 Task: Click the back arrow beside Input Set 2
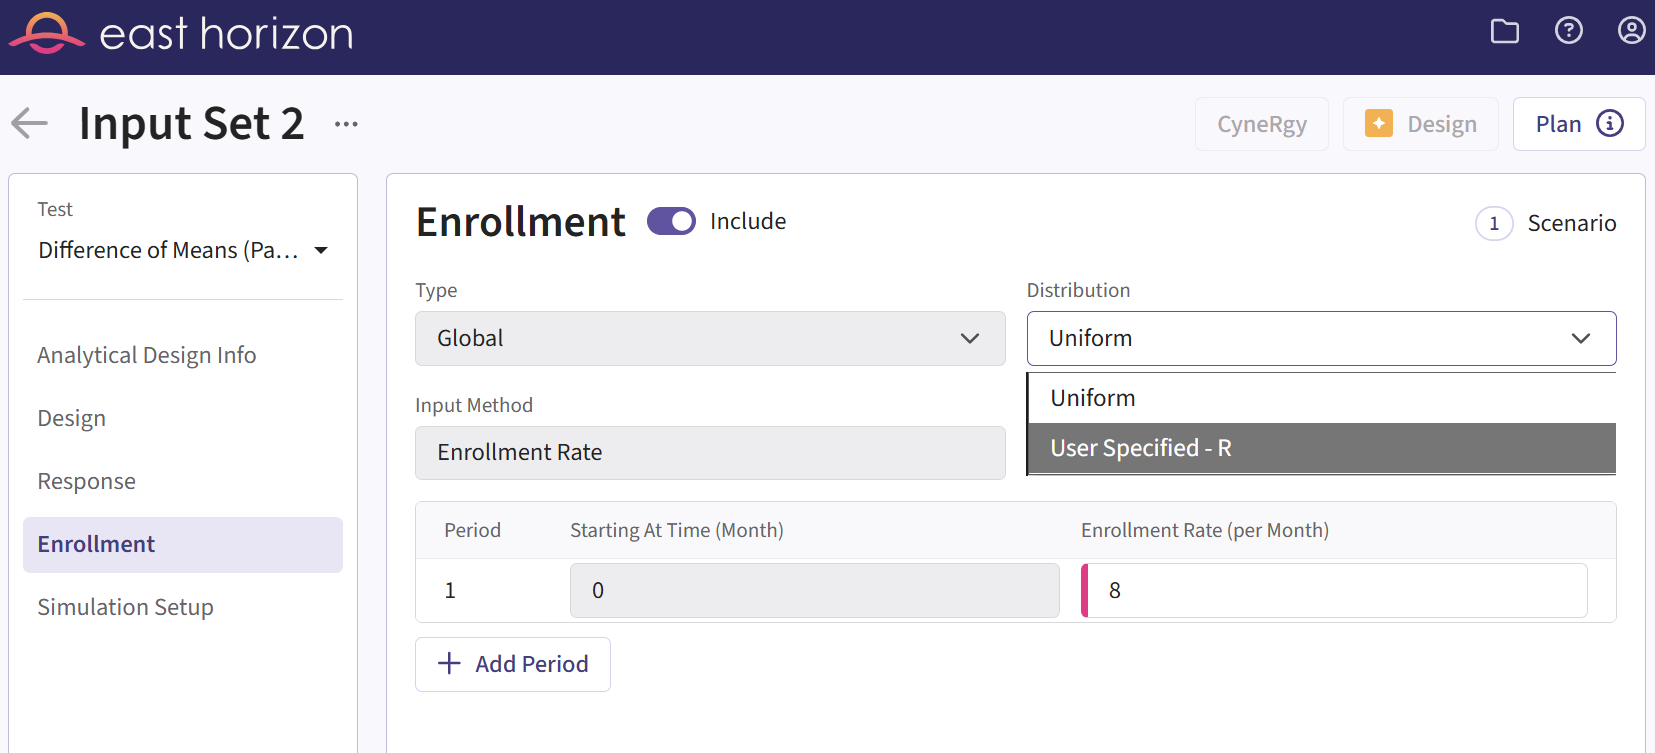click(x=30, y=124)
